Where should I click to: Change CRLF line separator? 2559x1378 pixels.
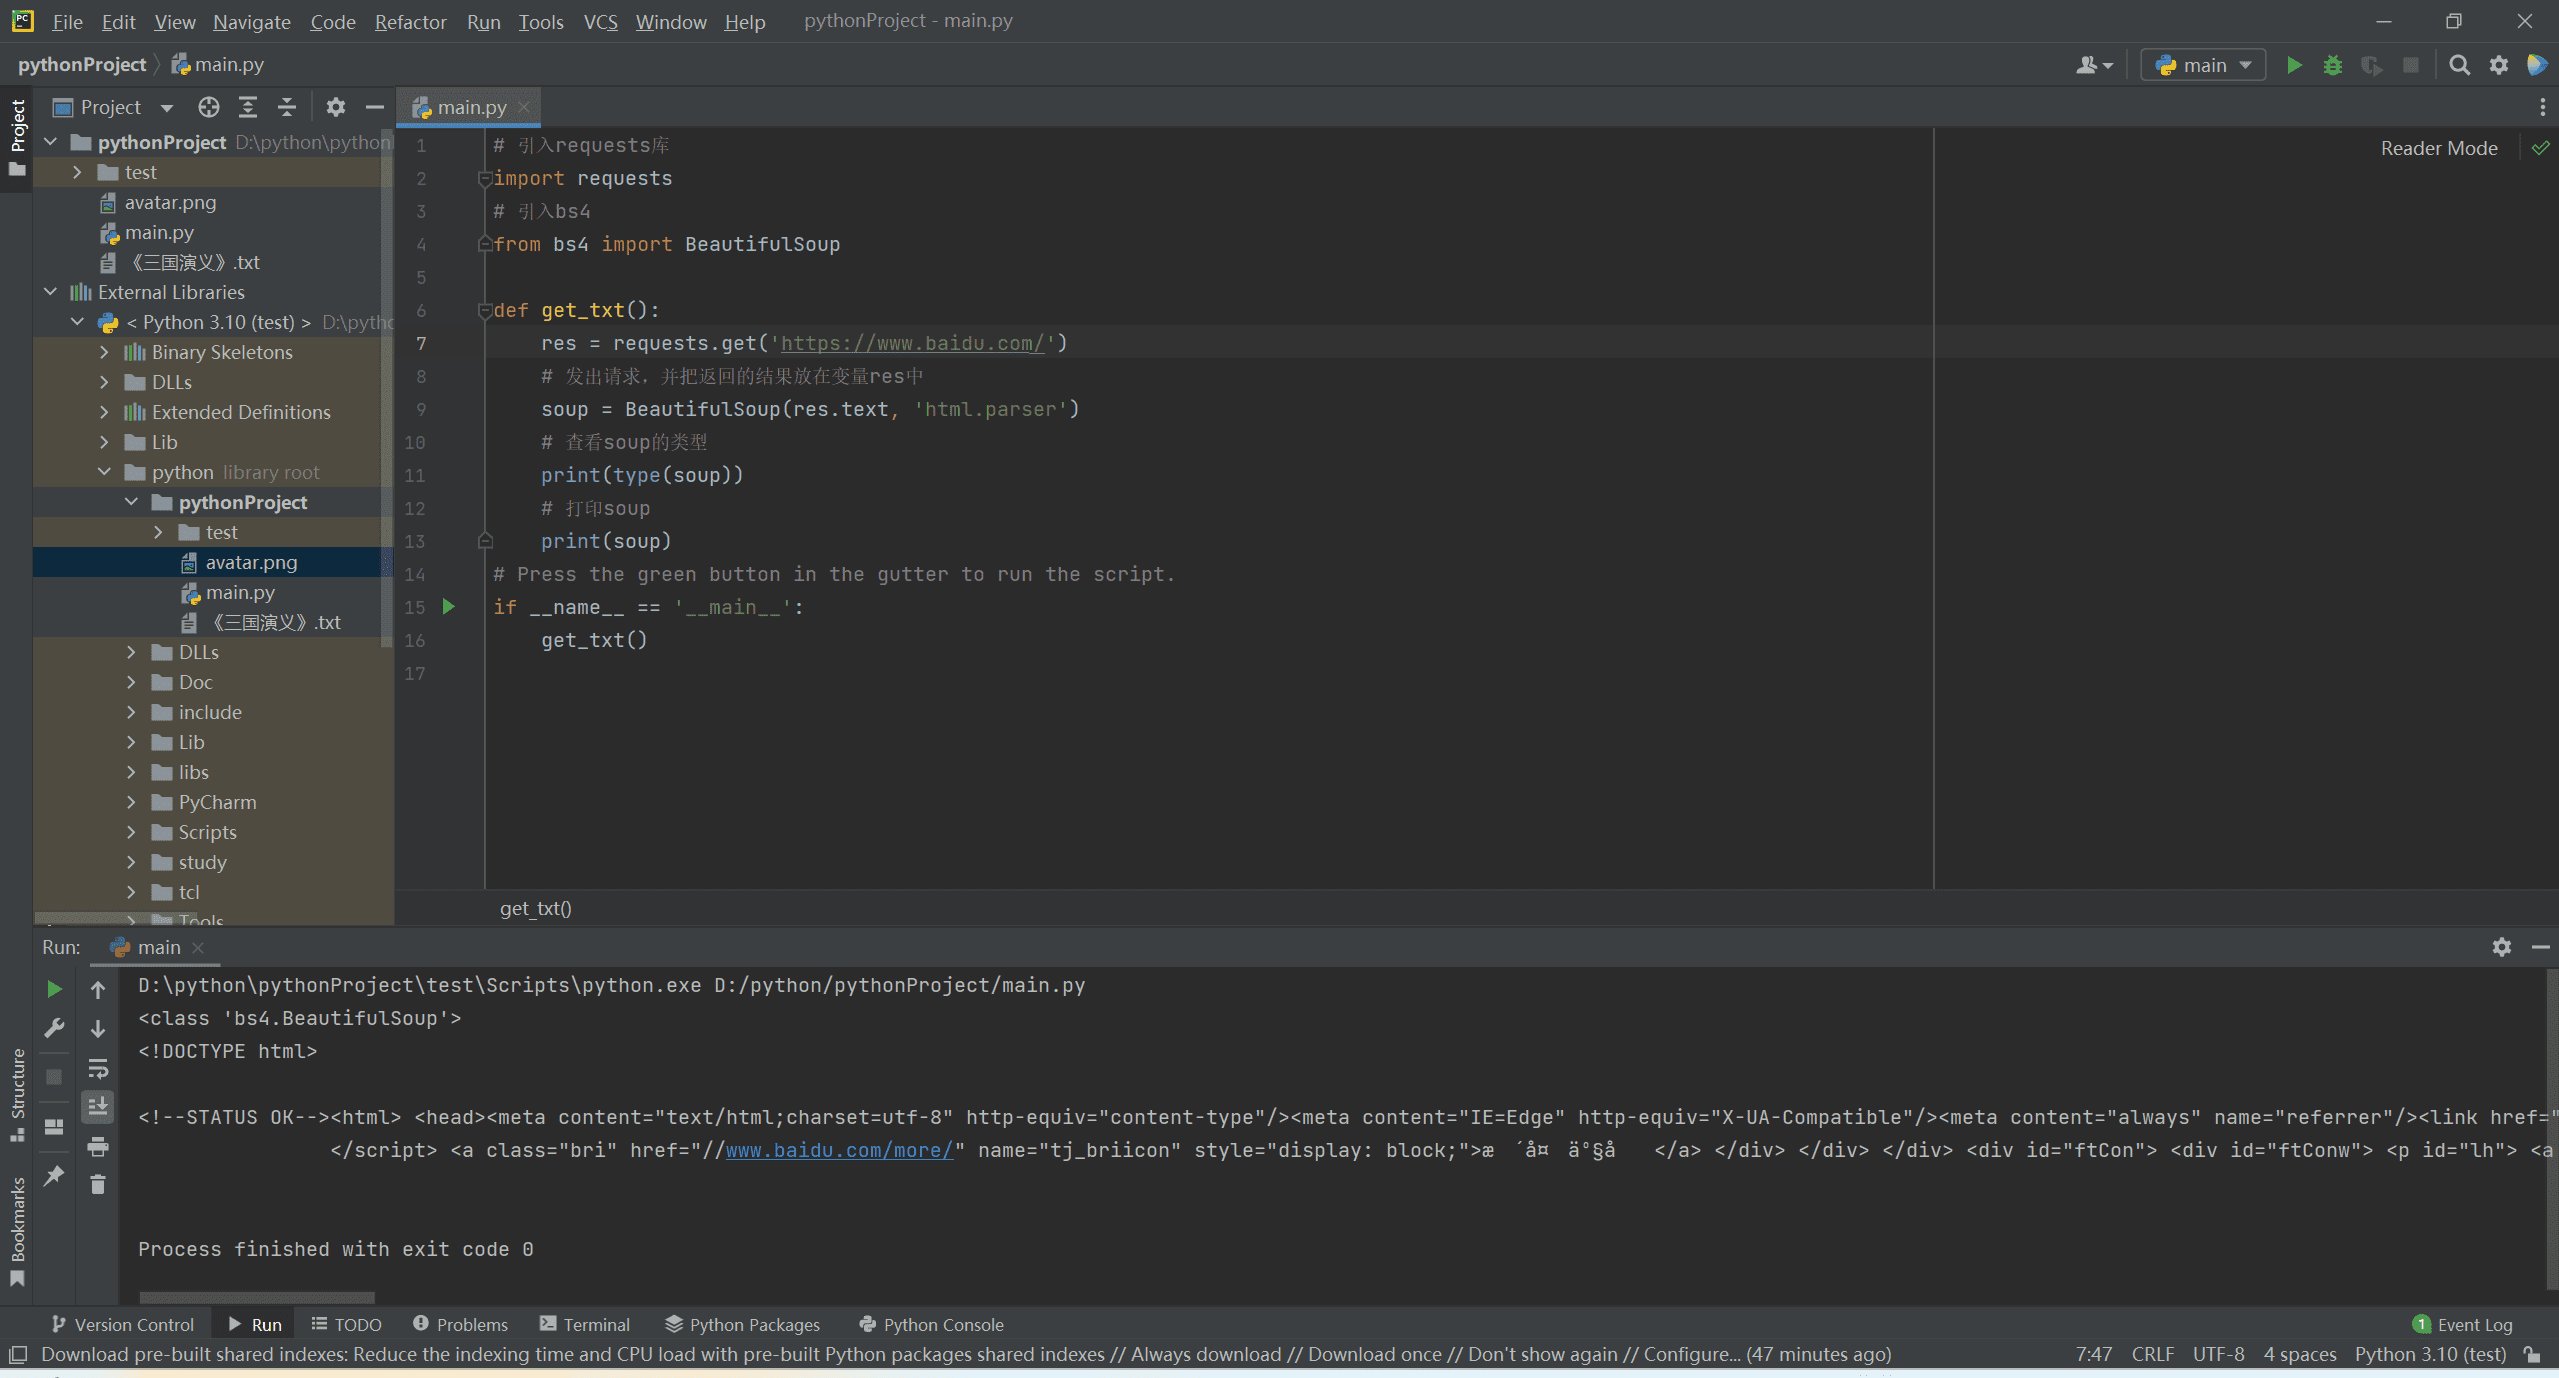[2152, 1354]
